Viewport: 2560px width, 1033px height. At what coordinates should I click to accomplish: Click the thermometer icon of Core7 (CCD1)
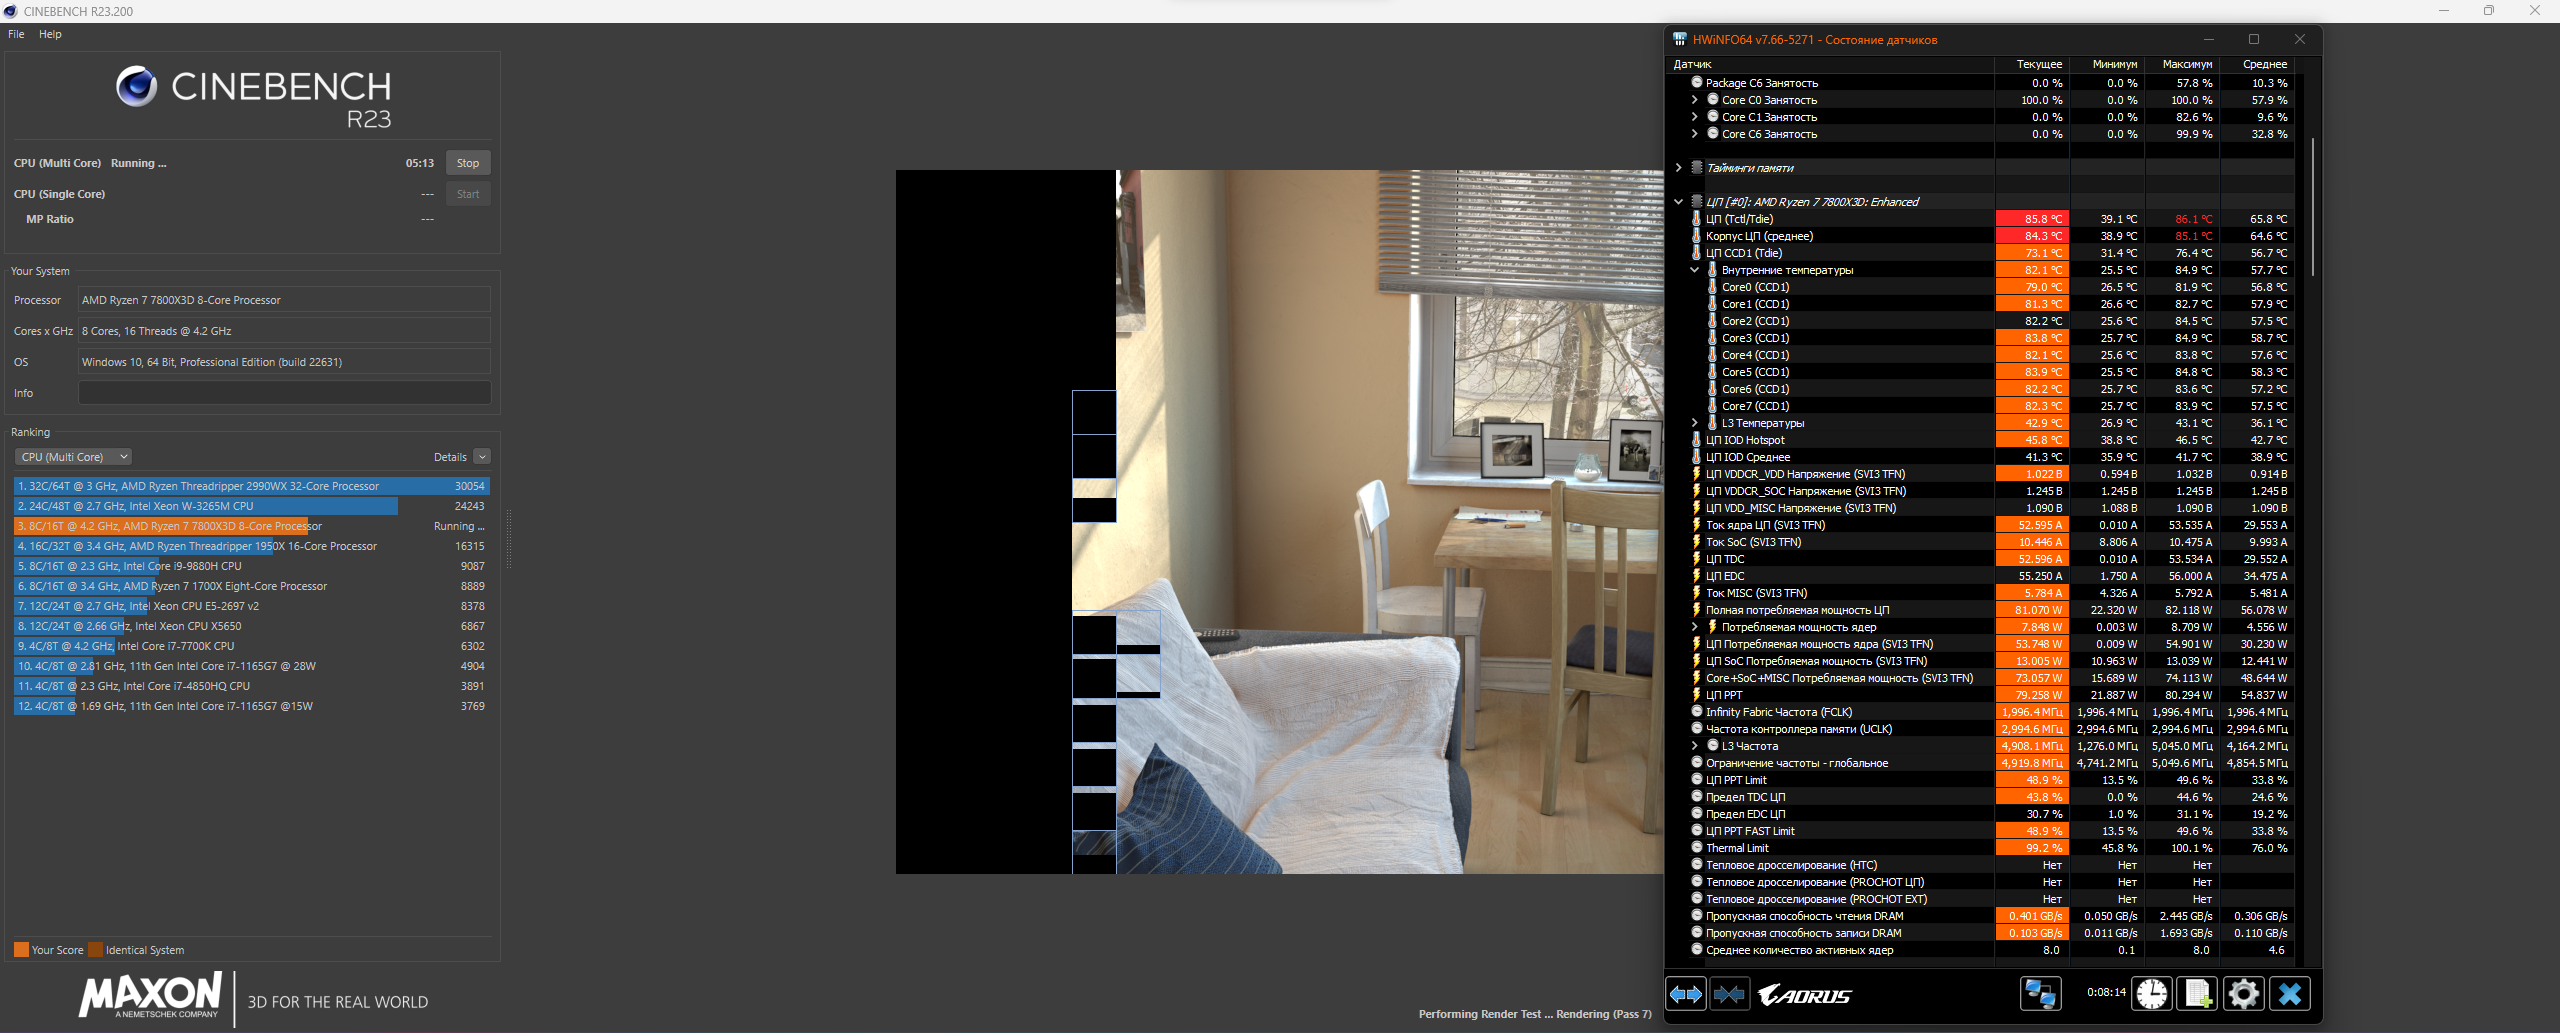1712,405
